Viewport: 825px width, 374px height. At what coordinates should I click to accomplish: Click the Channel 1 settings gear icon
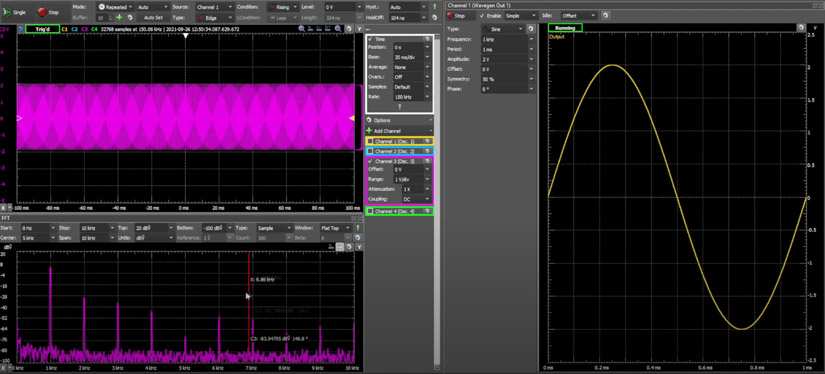tap(427, 141)
